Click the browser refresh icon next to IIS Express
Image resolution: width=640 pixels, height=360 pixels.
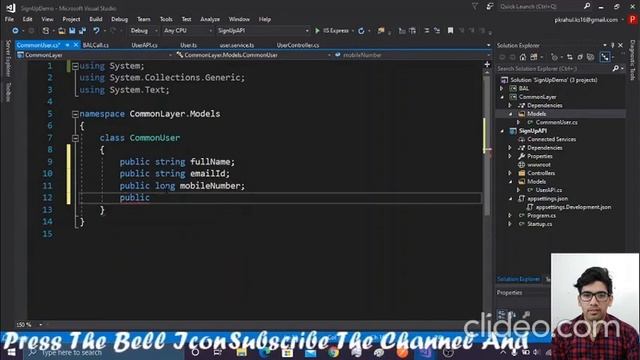[361, 31]
